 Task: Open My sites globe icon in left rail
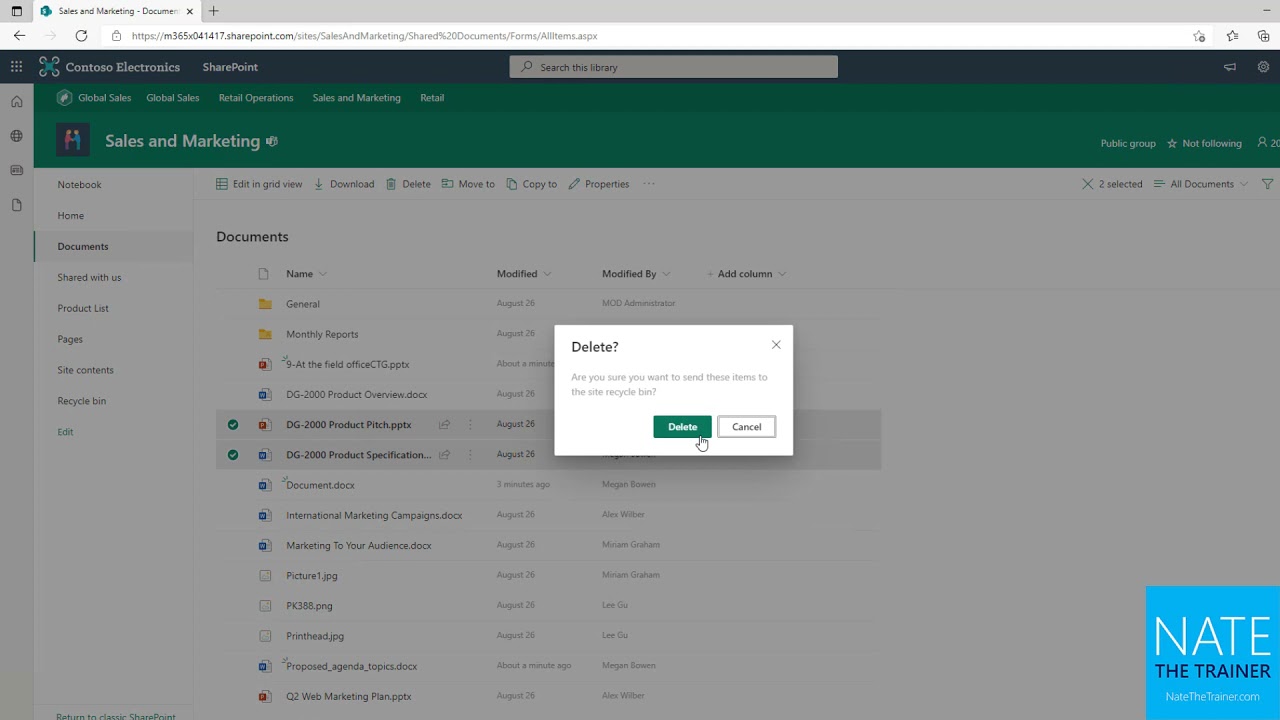(16, 136)
